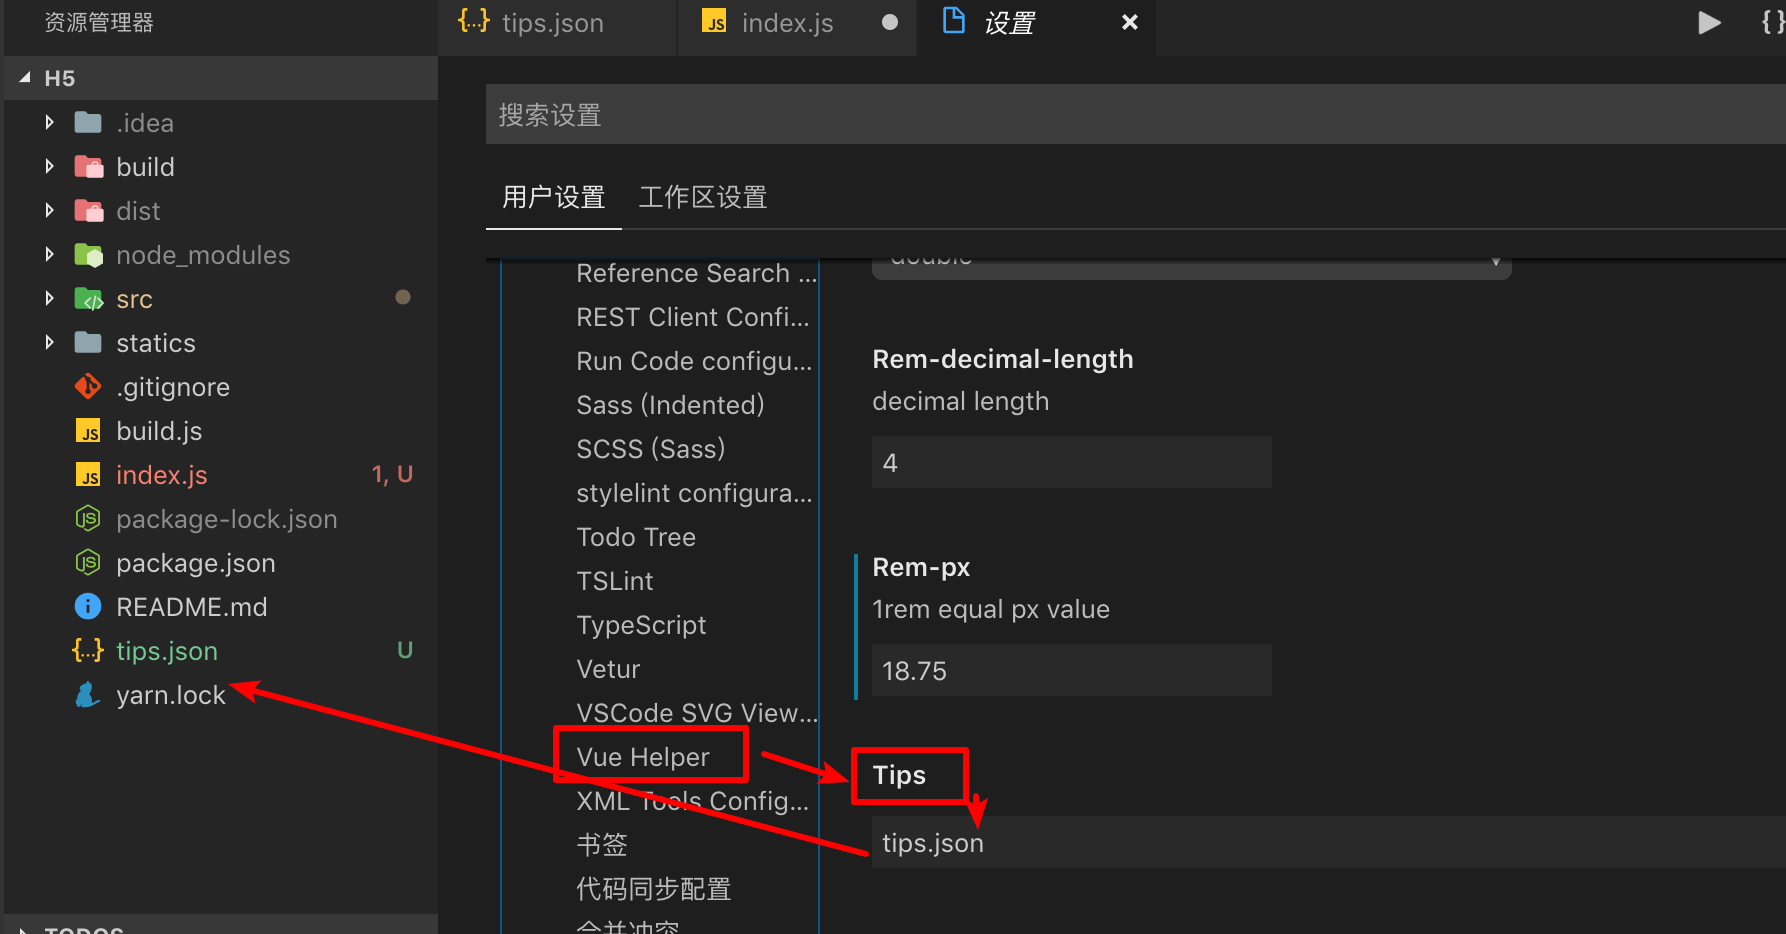This screenshot has height=934, width=1786.
Task: Click the Rem-px value field showing 18.75
Action: click(x=1072, y=670)
